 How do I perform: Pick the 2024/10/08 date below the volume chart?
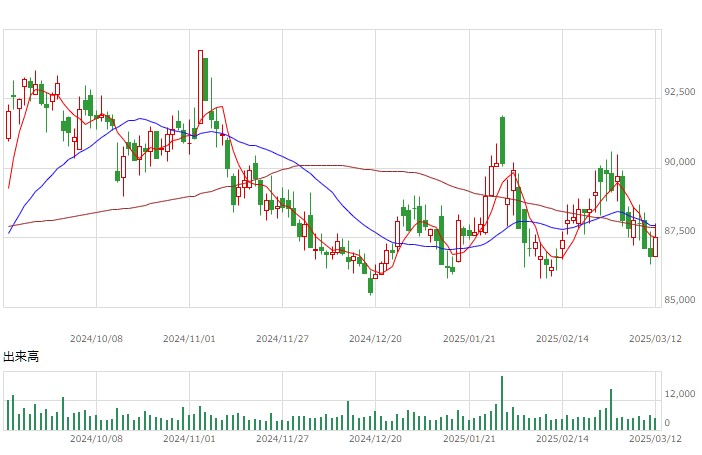point(96,438)
